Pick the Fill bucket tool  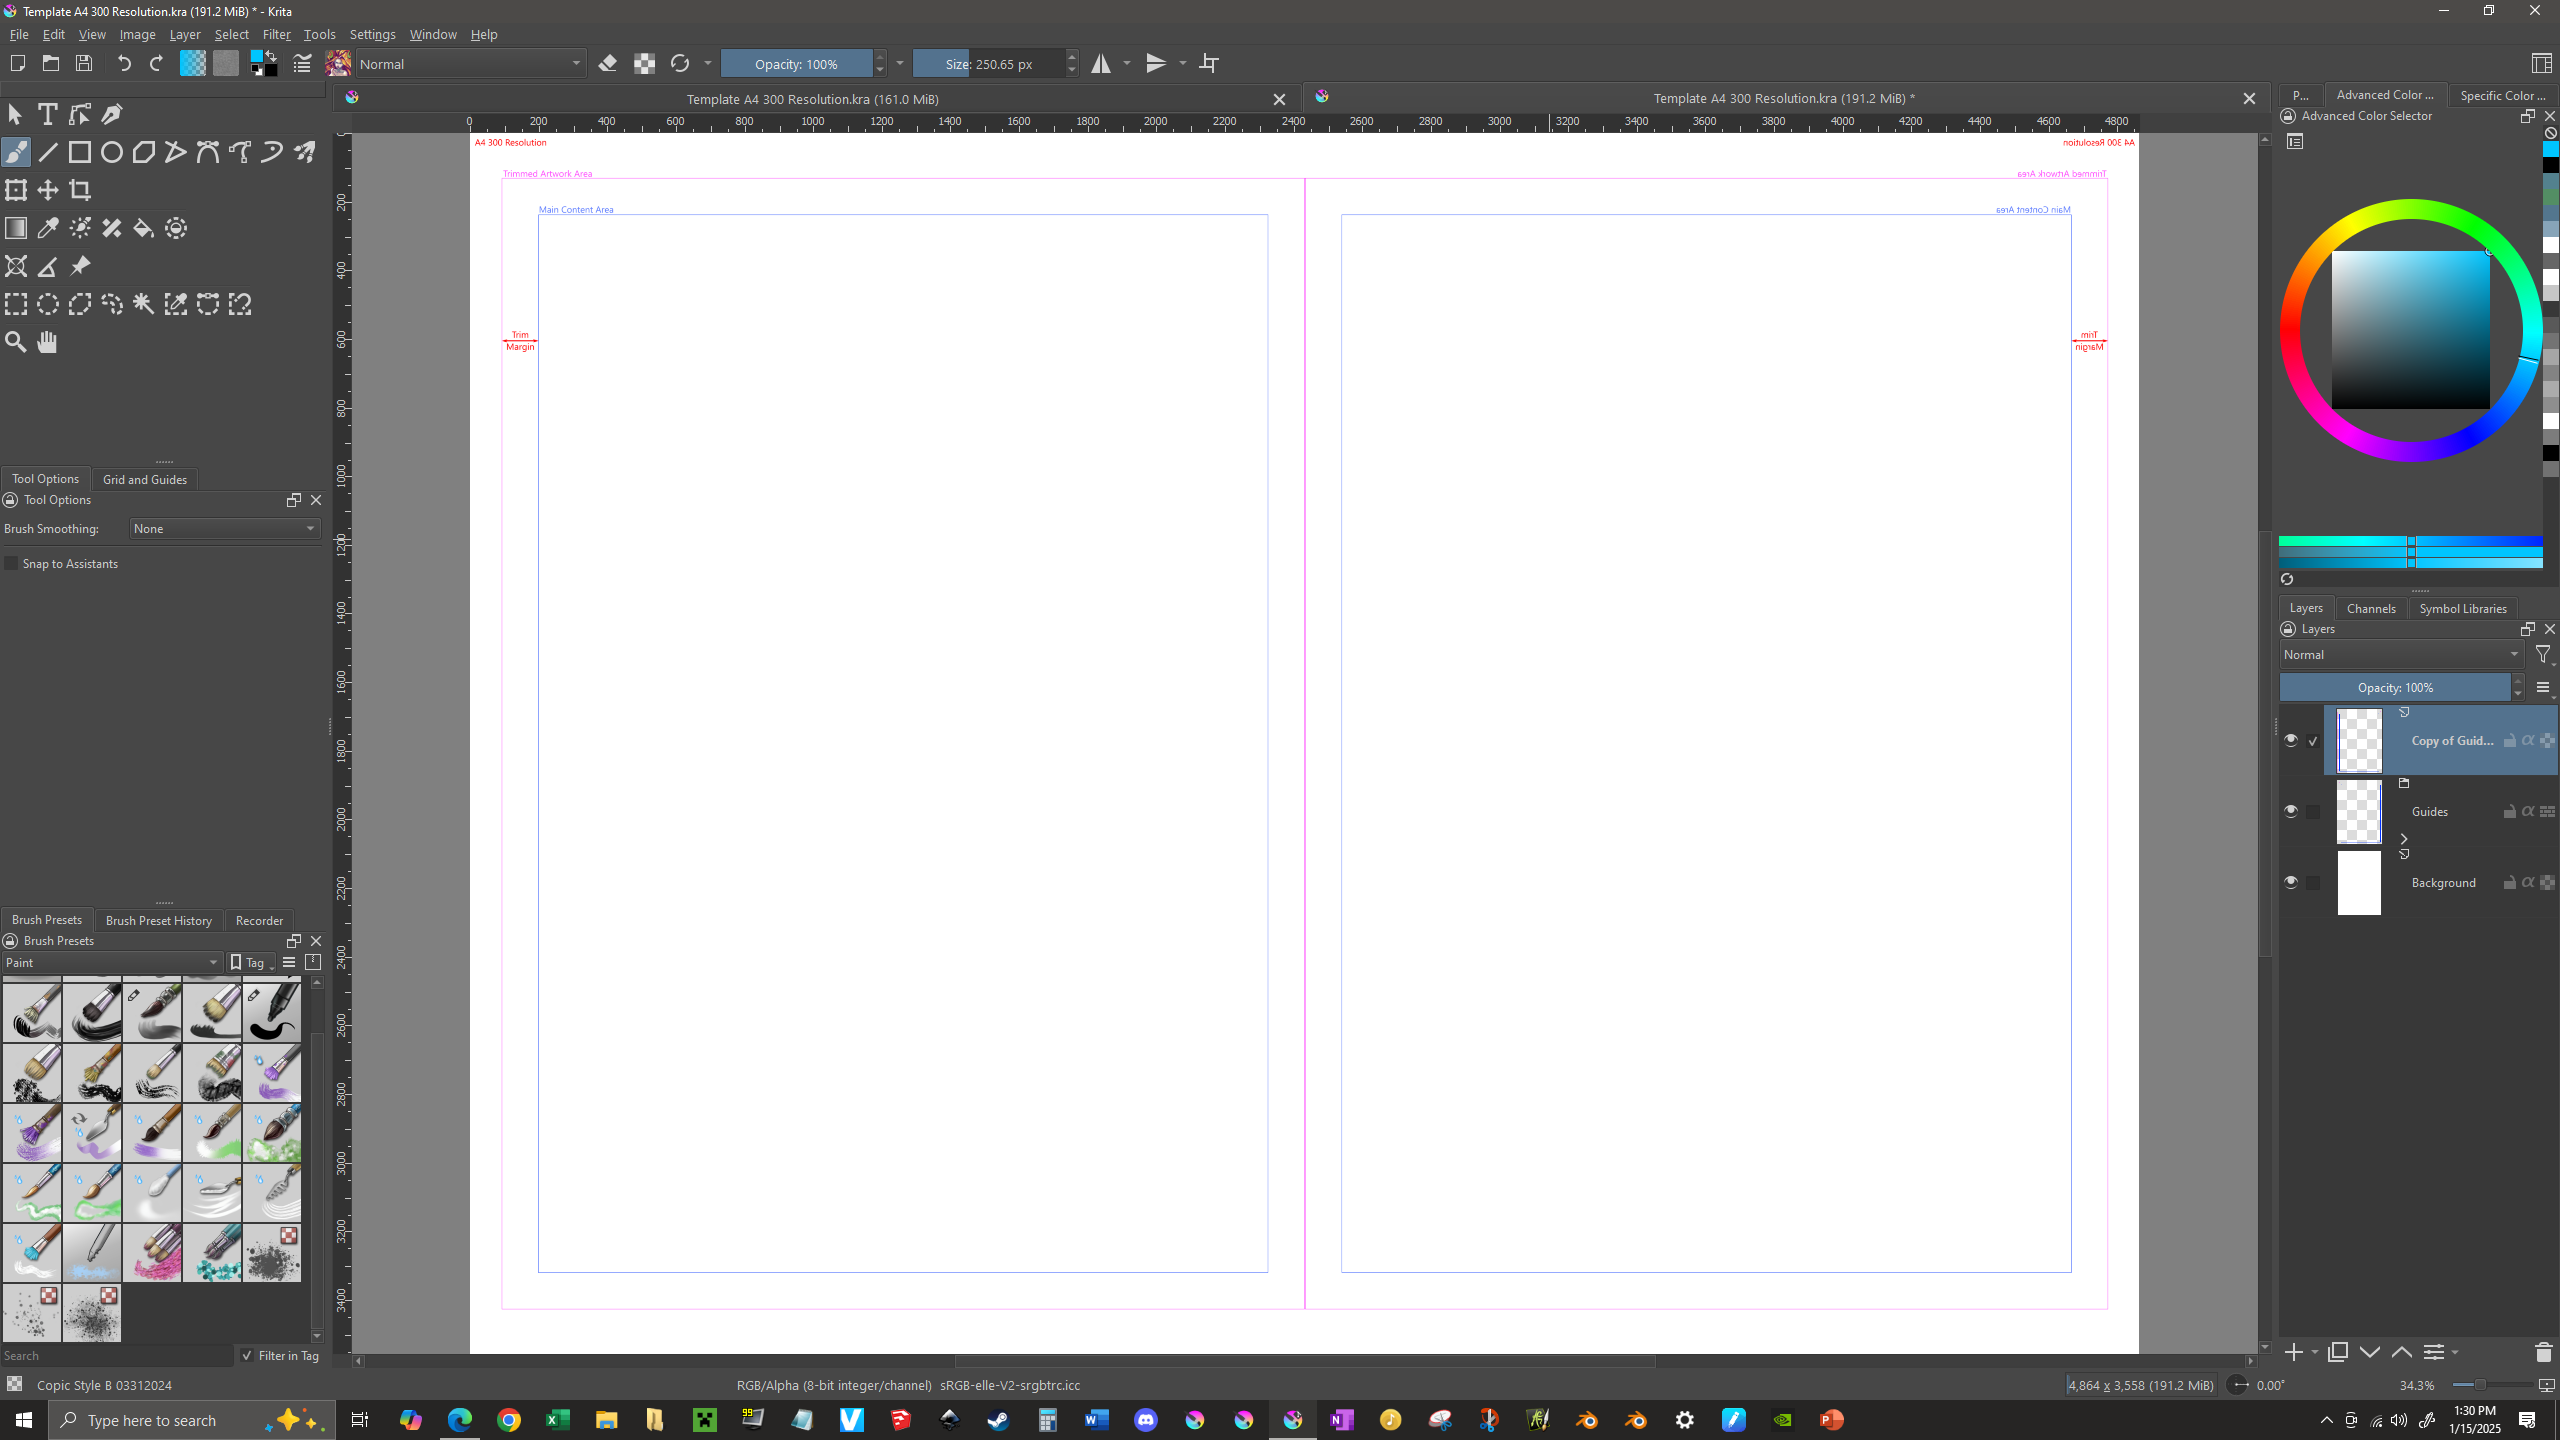(x=144, y=228)
